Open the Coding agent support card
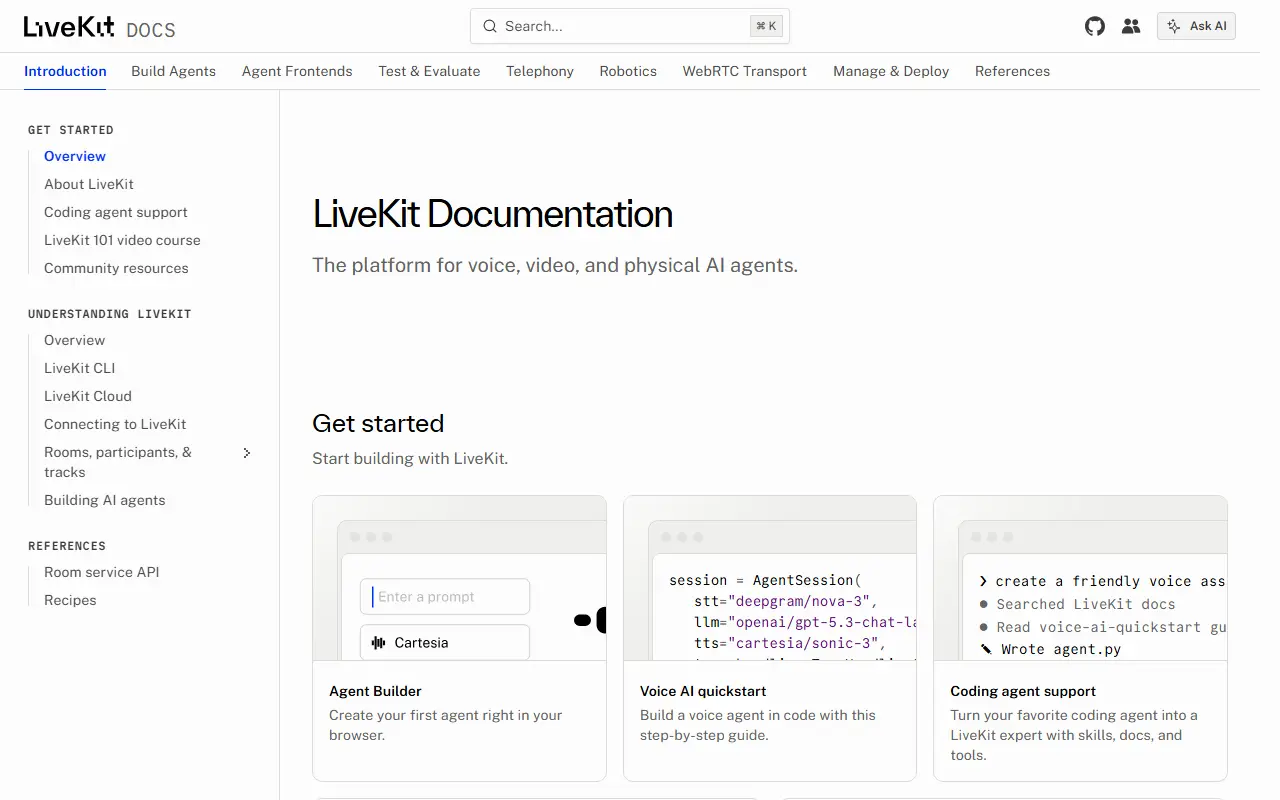The image size is (1280, 800). [x=1080, y=638]
